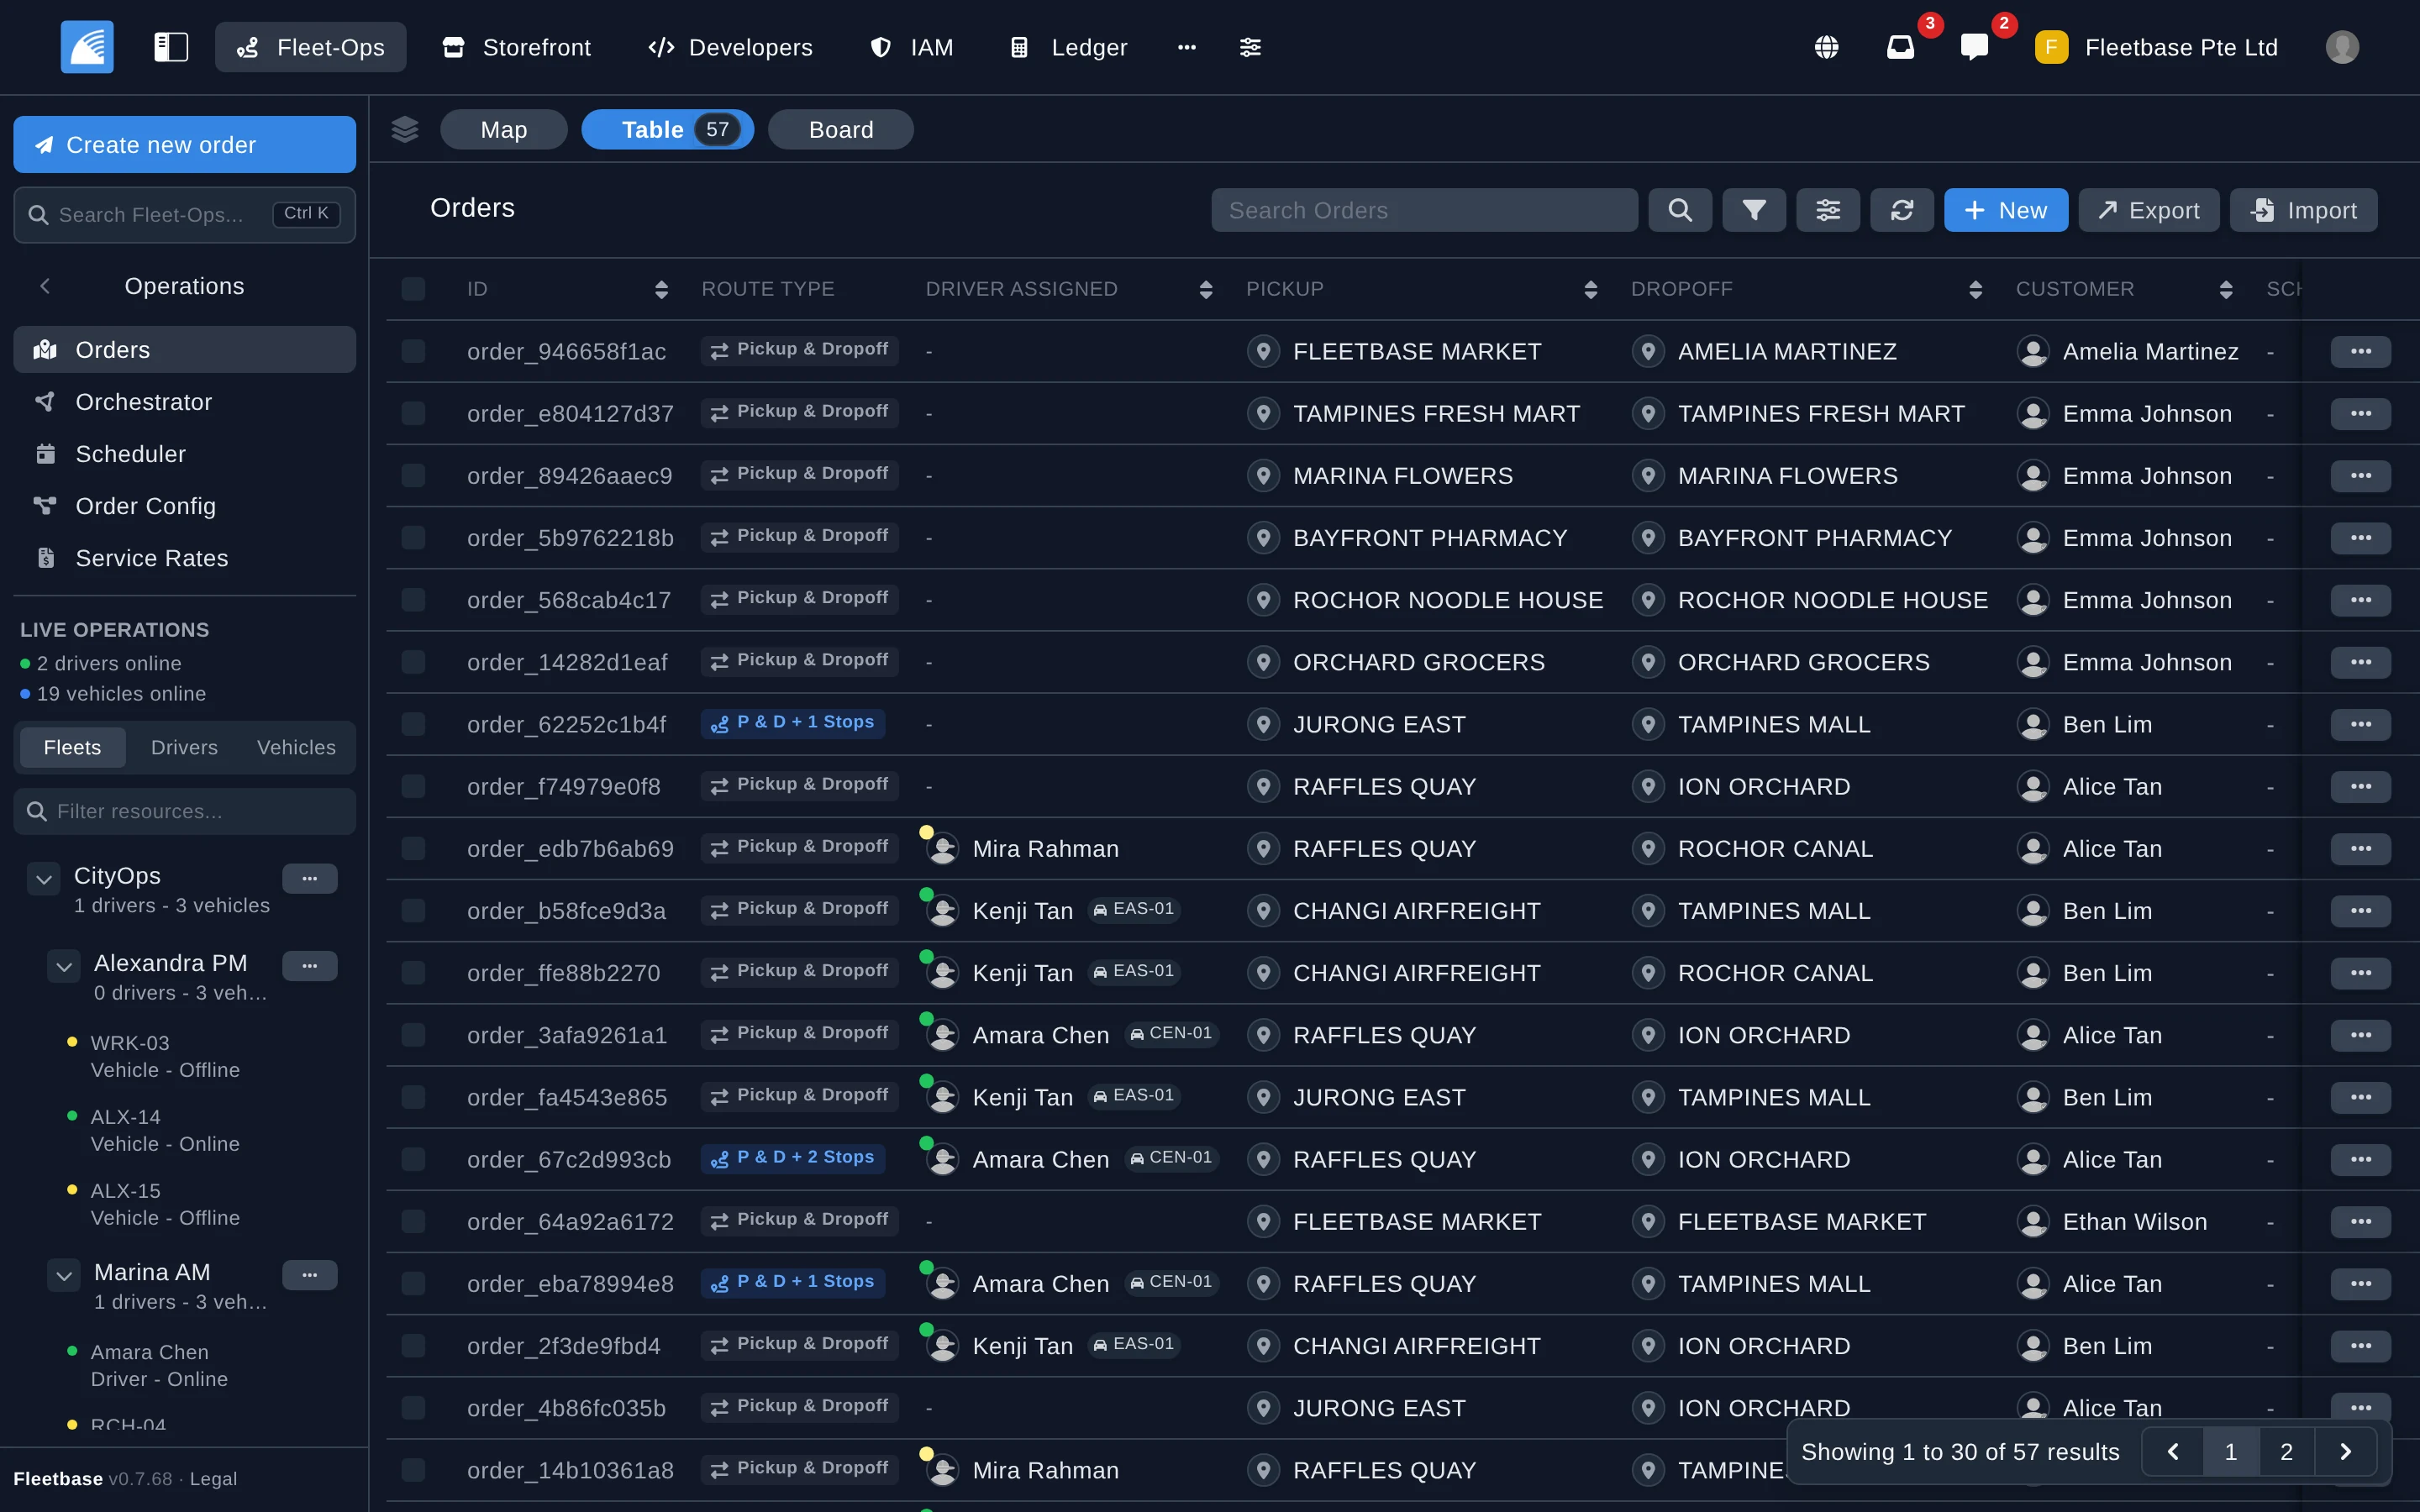Toggle the sidebar panel icon

pyautogui.click(x=171, y=47)
